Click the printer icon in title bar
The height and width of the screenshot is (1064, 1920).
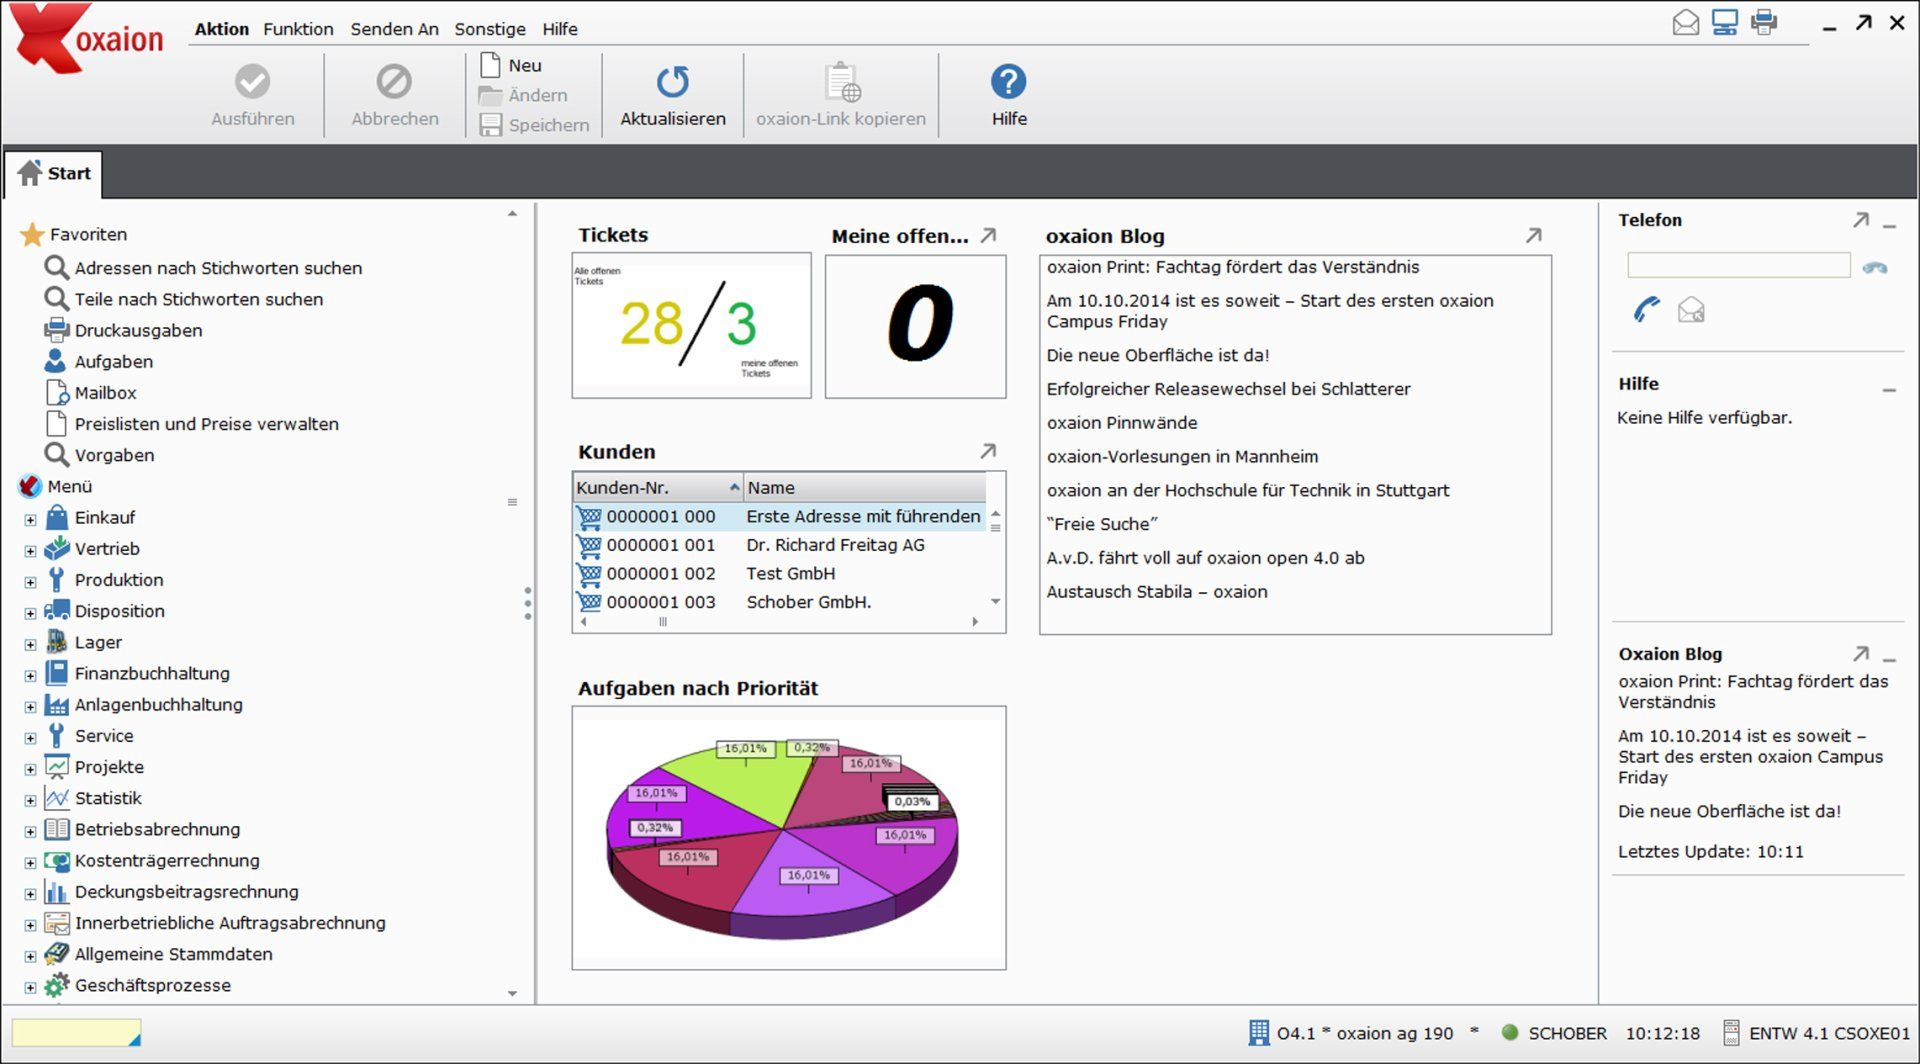point(1764,22)
